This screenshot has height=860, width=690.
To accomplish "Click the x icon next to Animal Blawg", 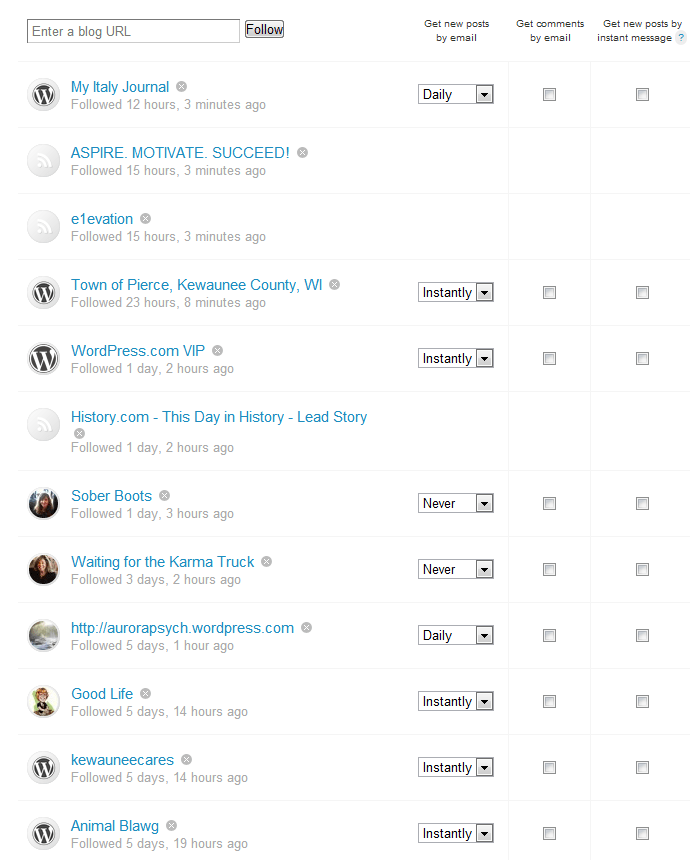I will pos(171,826).
